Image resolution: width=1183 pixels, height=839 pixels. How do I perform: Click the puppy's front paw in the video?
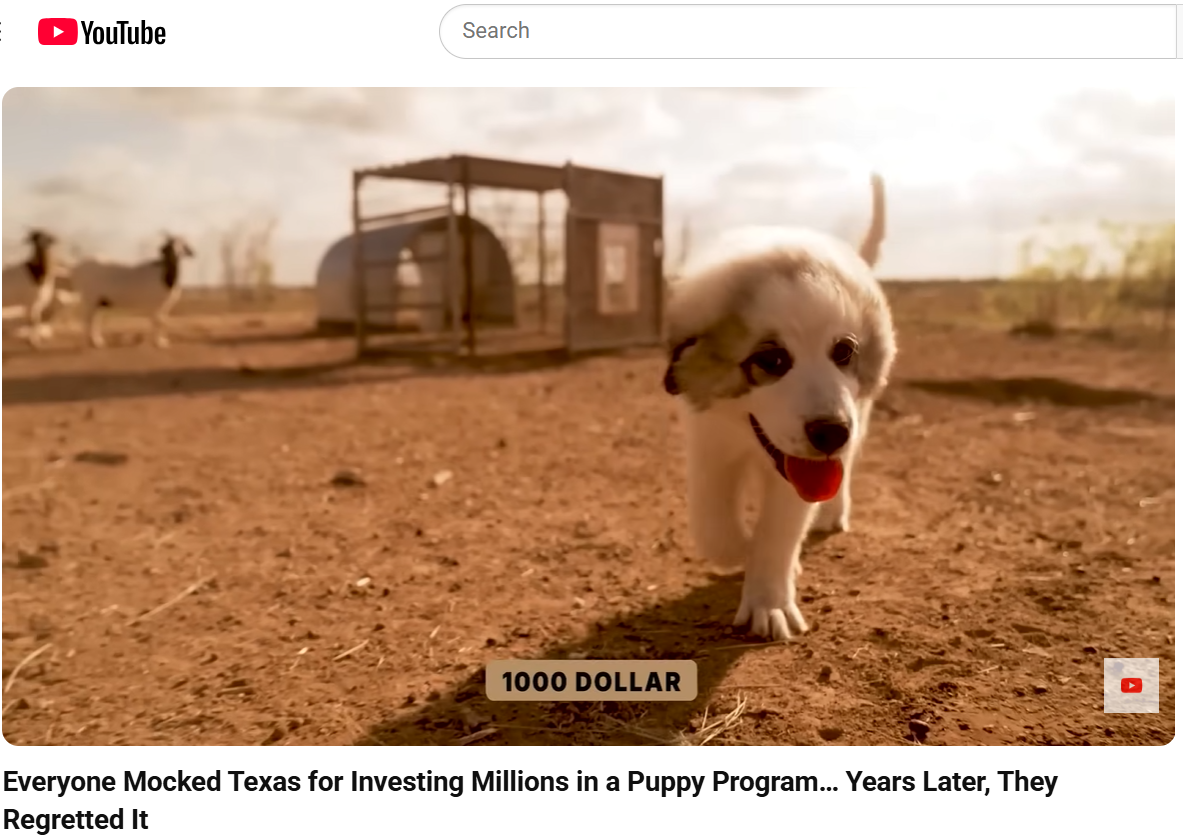pyautogui.click(x=770, y=617)
